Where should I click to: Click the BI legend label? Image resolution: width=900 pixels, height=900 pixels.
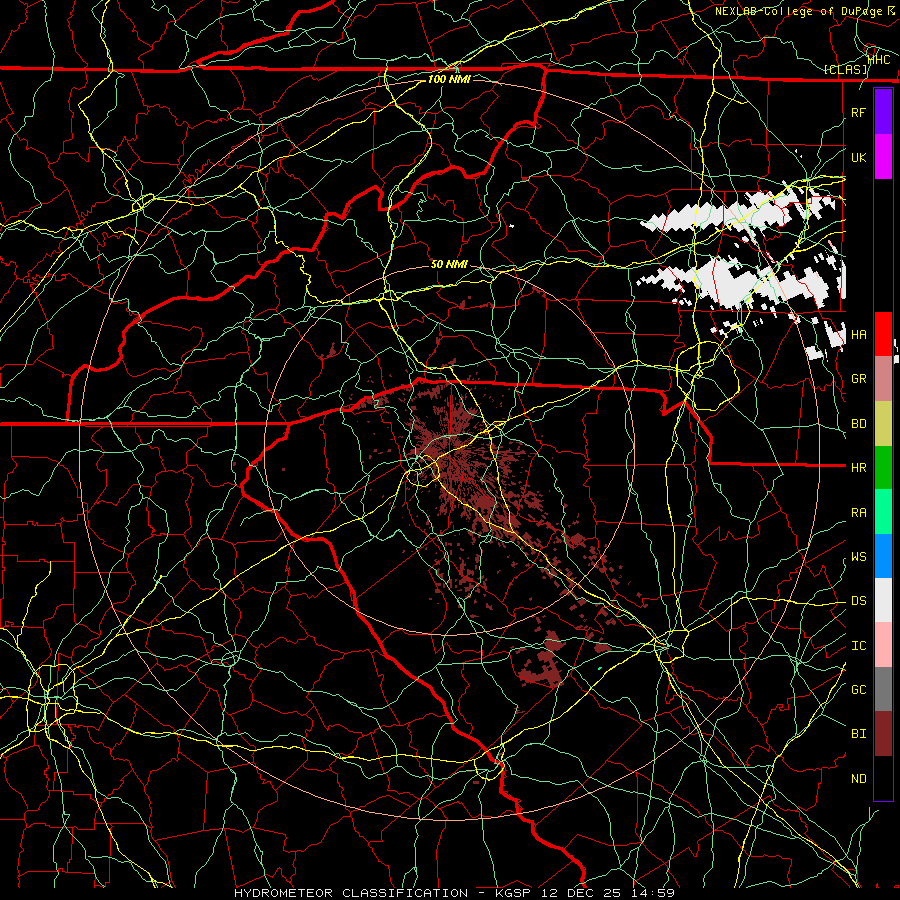[x=859, y=734]
